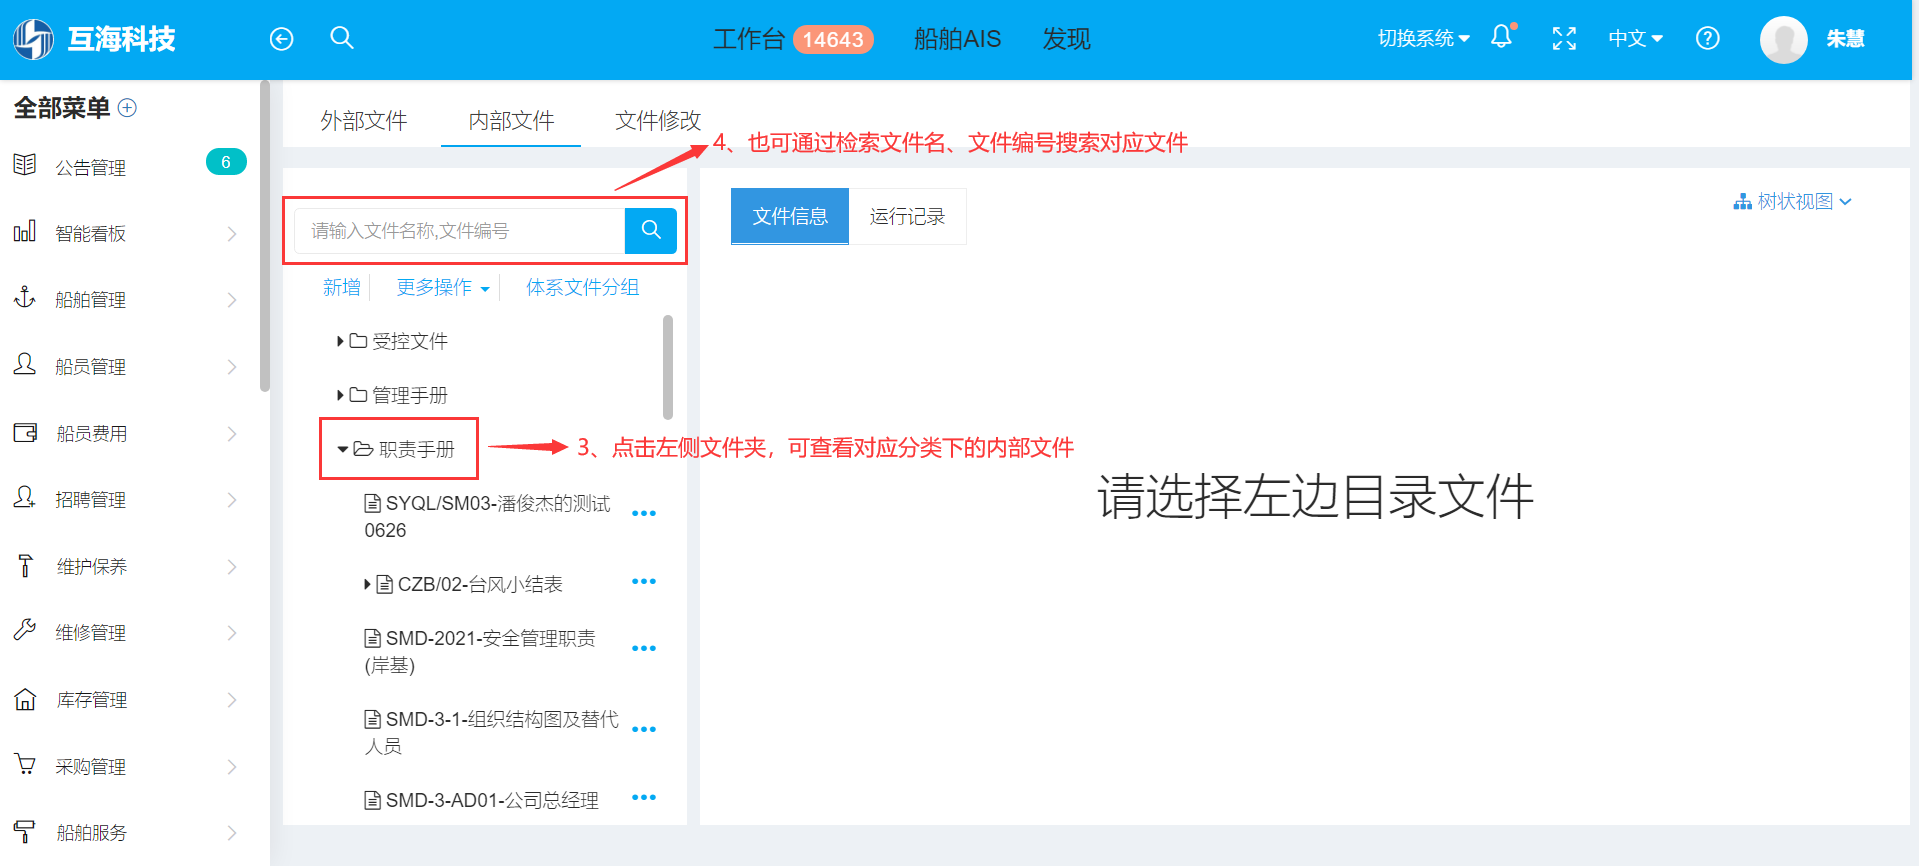The image size is (1919, 866).
Task: Switch to the 文件修改 tab
Action: point(658,121)
